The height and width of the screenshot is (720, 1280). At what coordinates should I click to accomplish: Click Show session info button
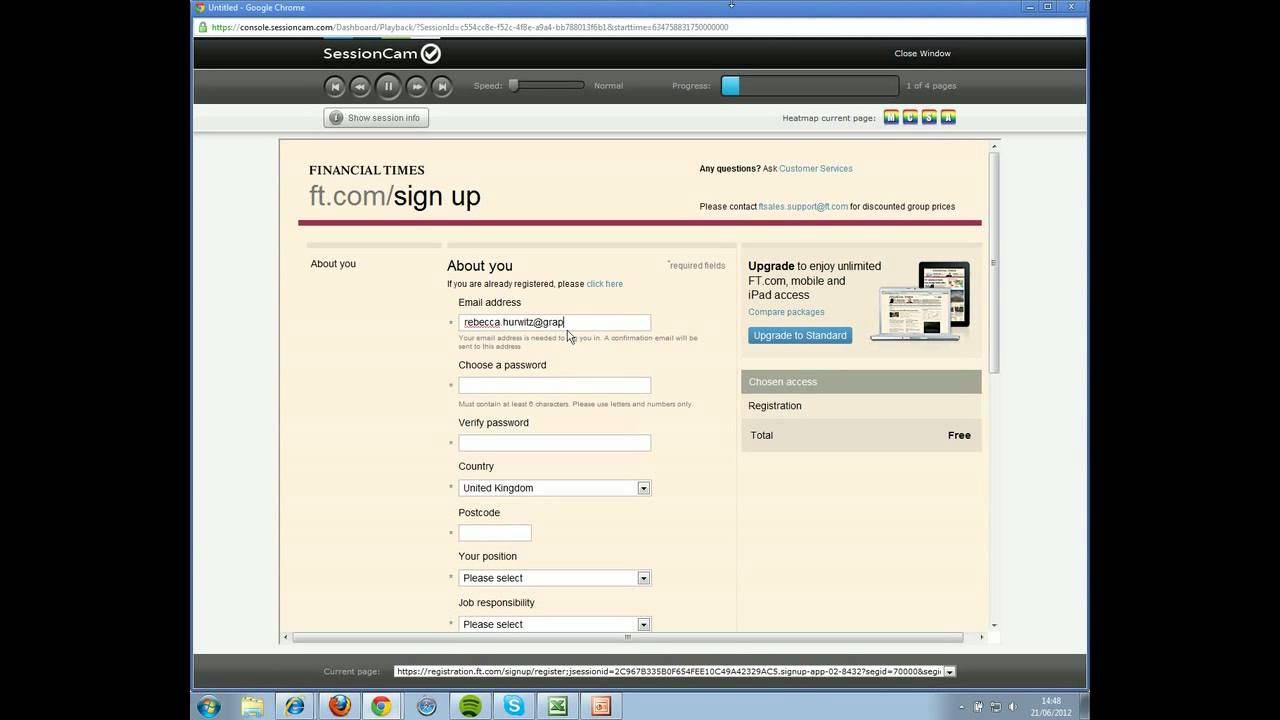point(376,118)
